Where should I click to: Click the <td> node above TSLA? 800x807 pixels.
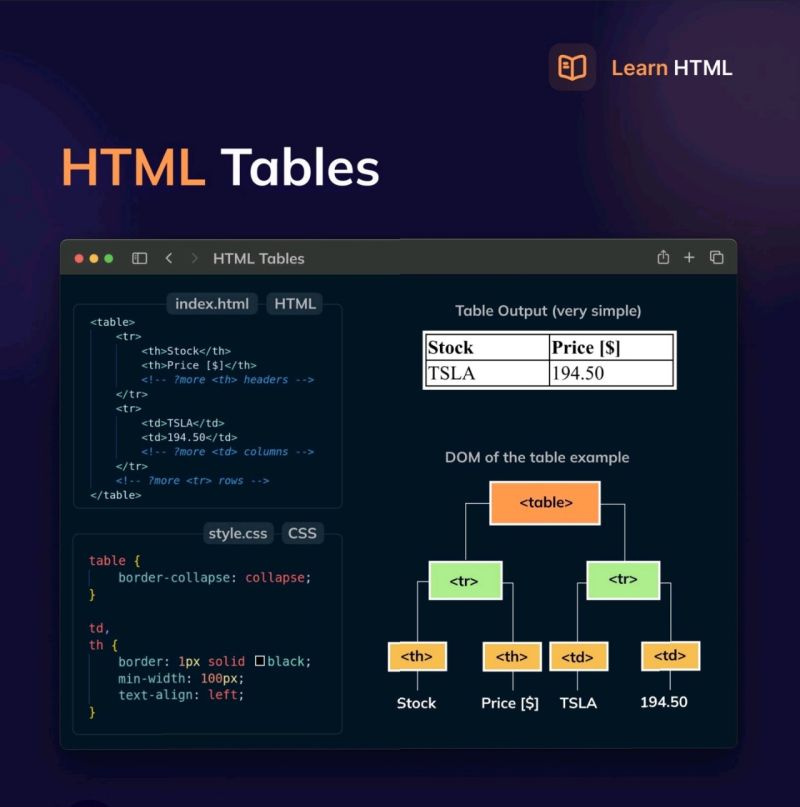579,656
